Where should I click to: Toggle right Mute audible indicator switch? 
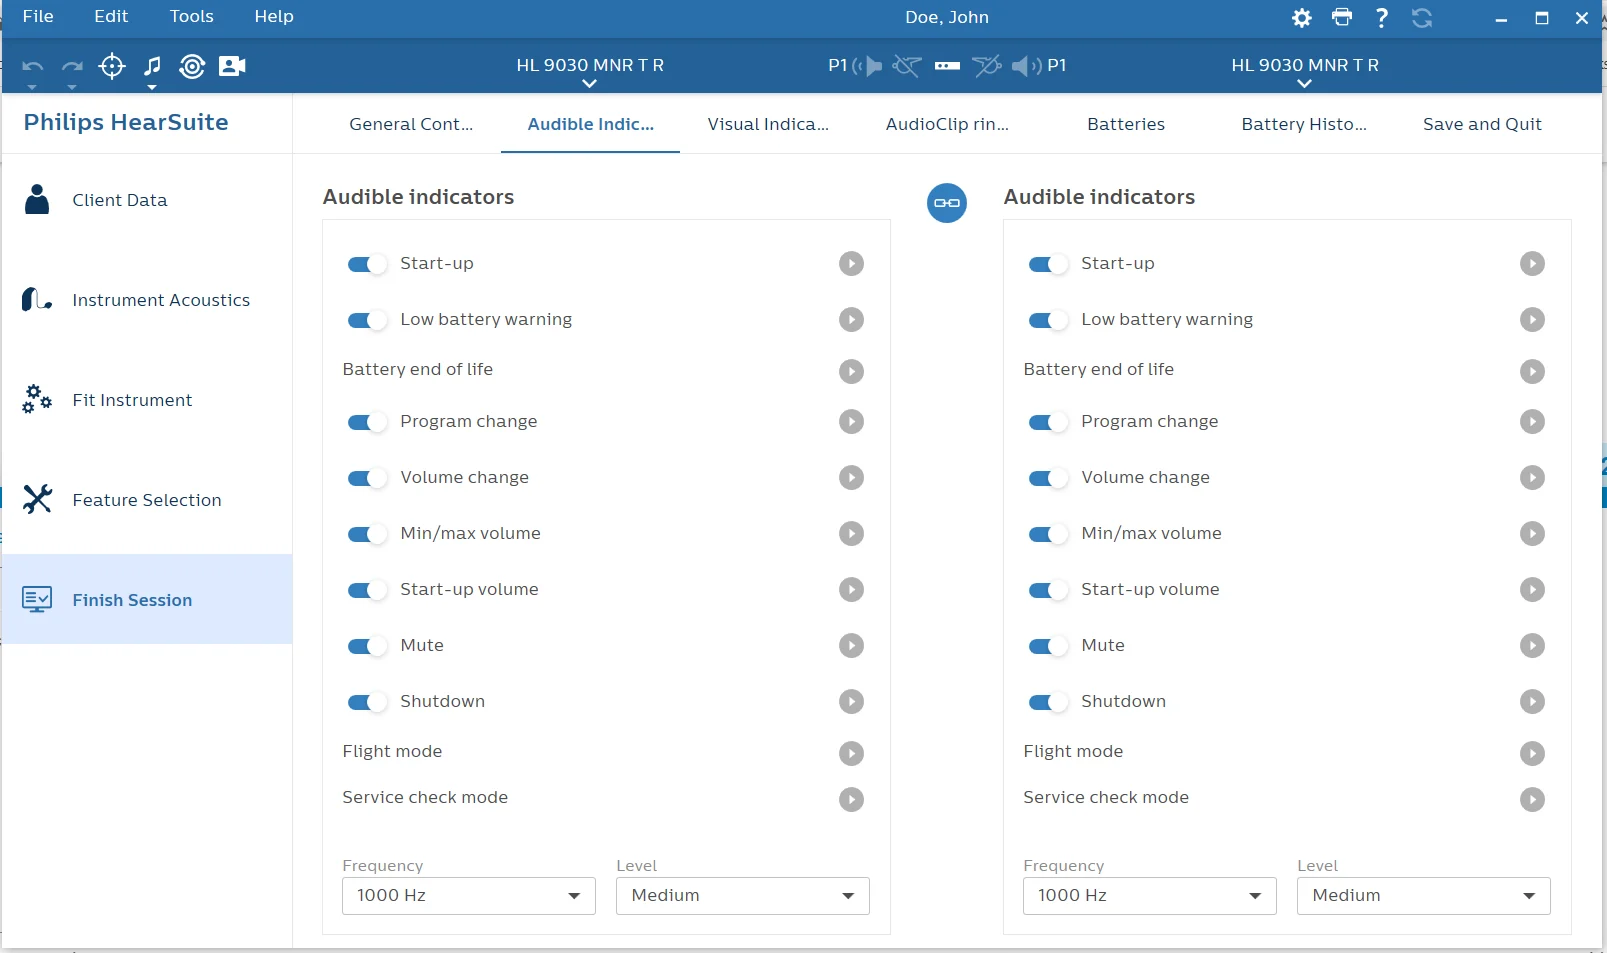coord(1047,646)
